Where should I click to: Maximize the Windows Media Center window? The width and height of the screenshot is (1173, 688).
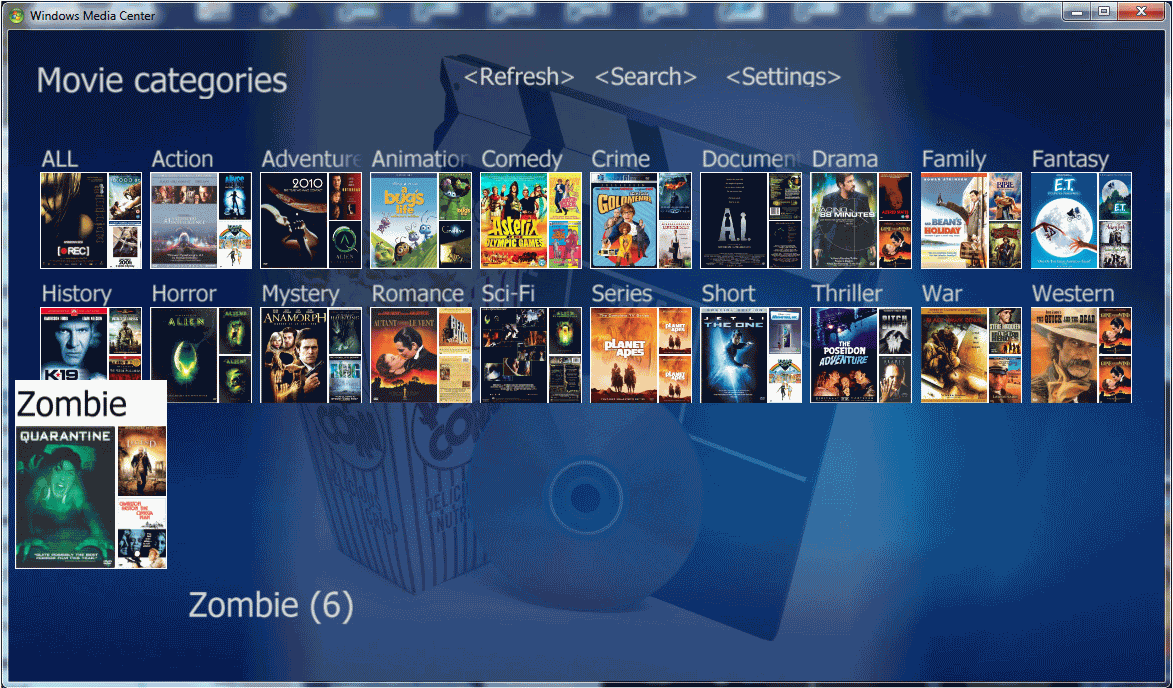1104,11
